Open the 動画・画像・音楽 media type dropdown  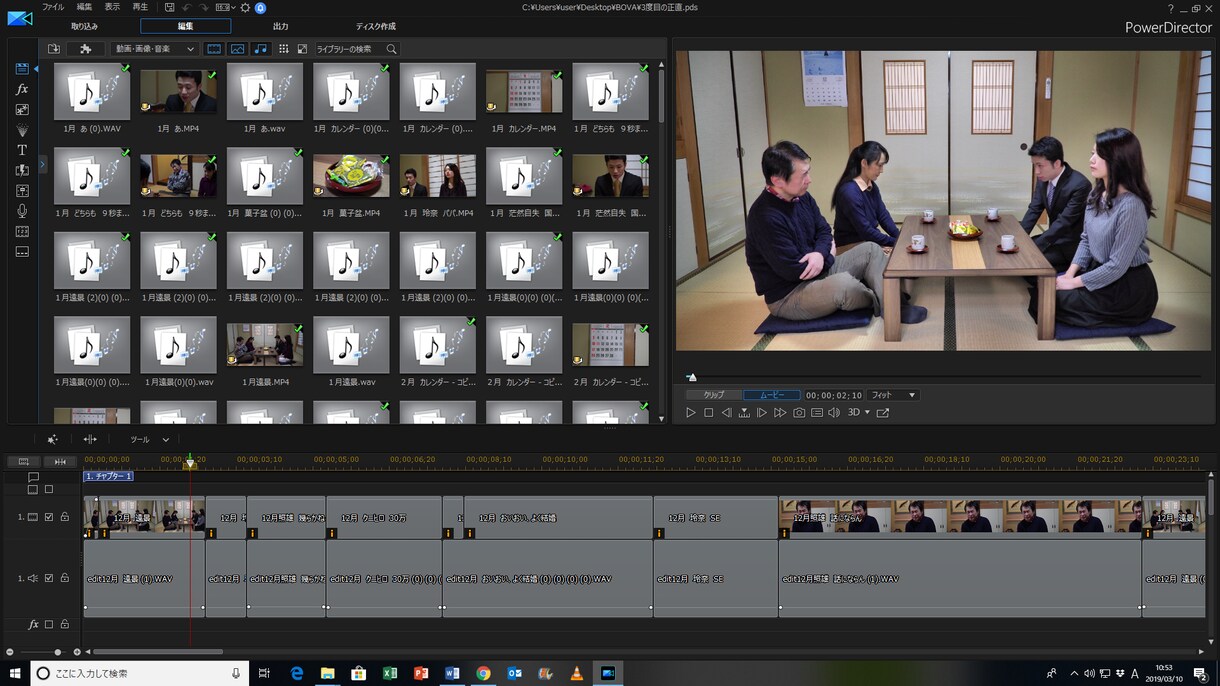(154, 49)
